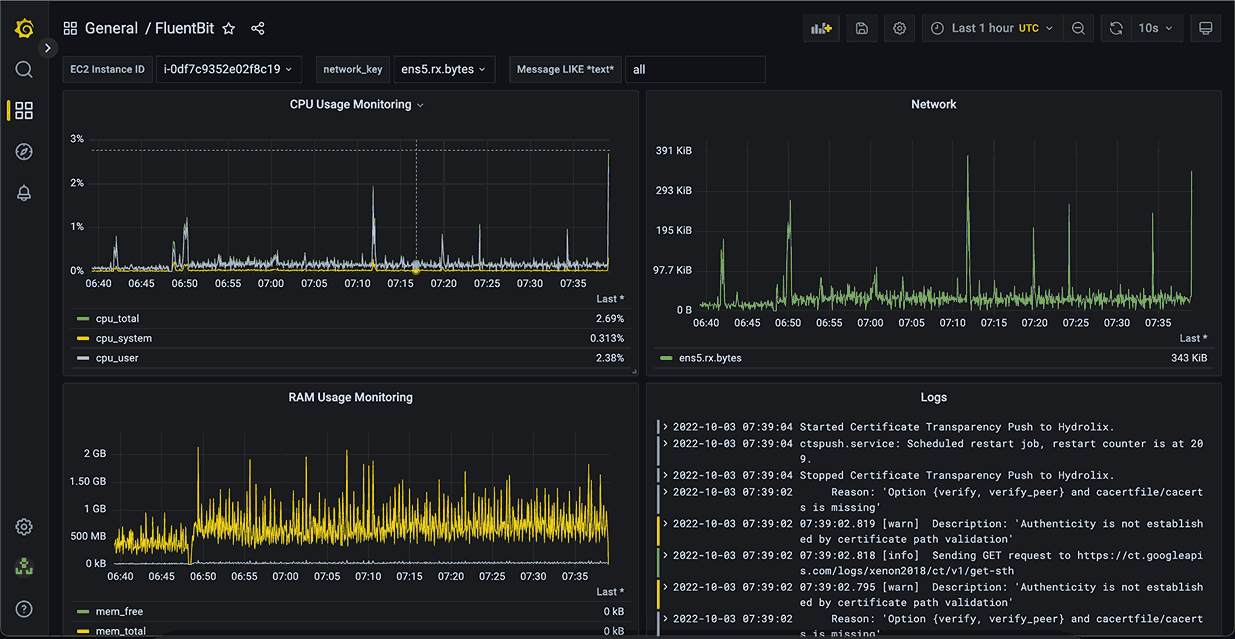
Task: Open the Explore compass icon
Action: (x=23, y=151)
